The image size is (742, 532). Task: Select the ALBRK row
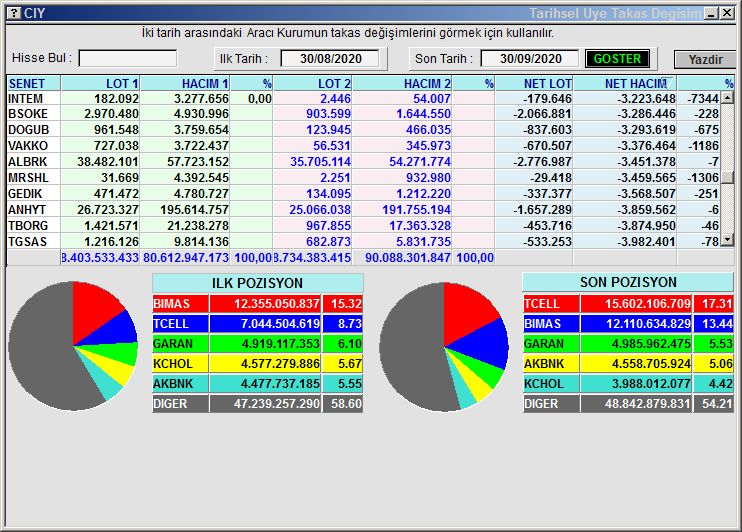(363, 162)
